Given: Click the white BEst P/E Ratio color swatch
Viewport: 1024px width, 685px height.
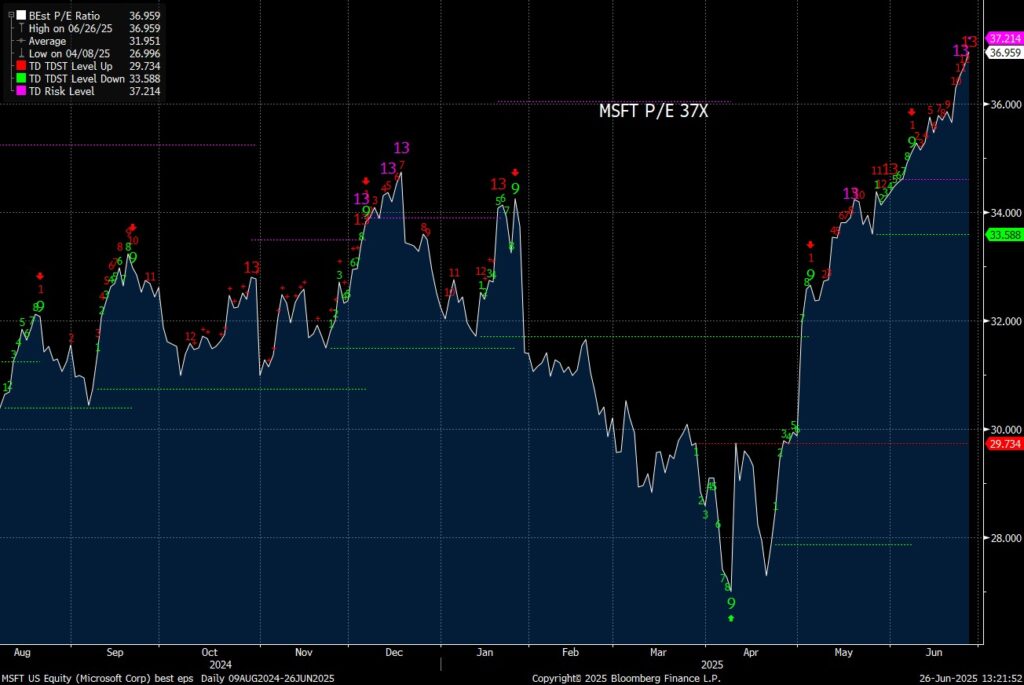Looking at the screenshot, I should pyautogui.click(x=22, y=15).
